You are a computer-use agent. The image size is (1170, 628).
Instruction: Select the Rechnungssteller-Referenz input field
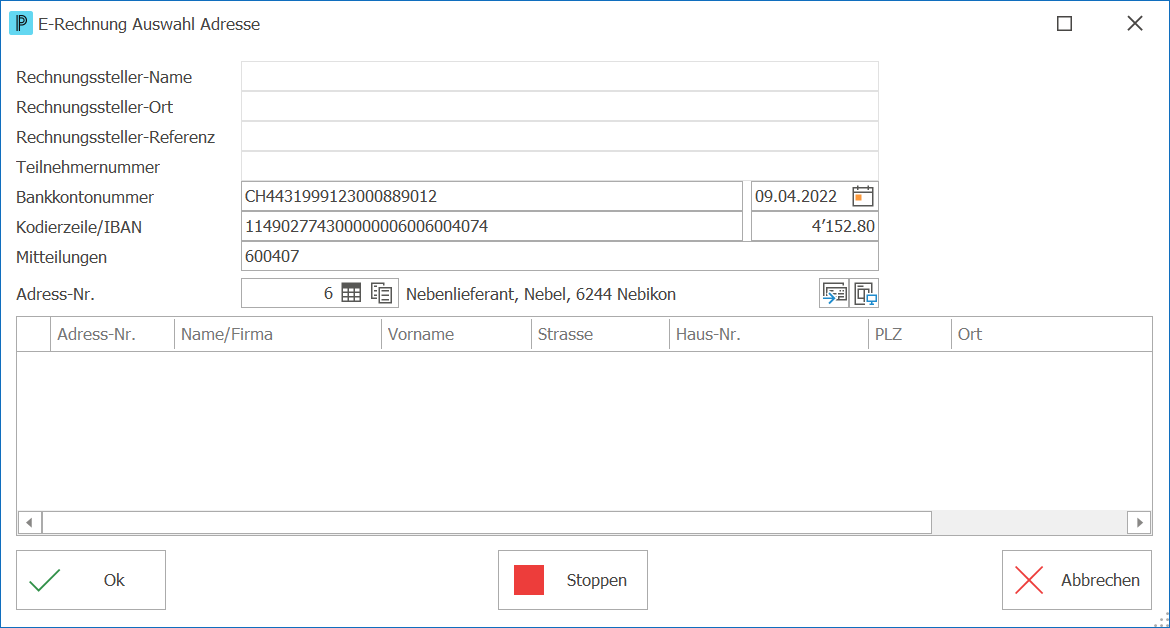pos(560,136)
